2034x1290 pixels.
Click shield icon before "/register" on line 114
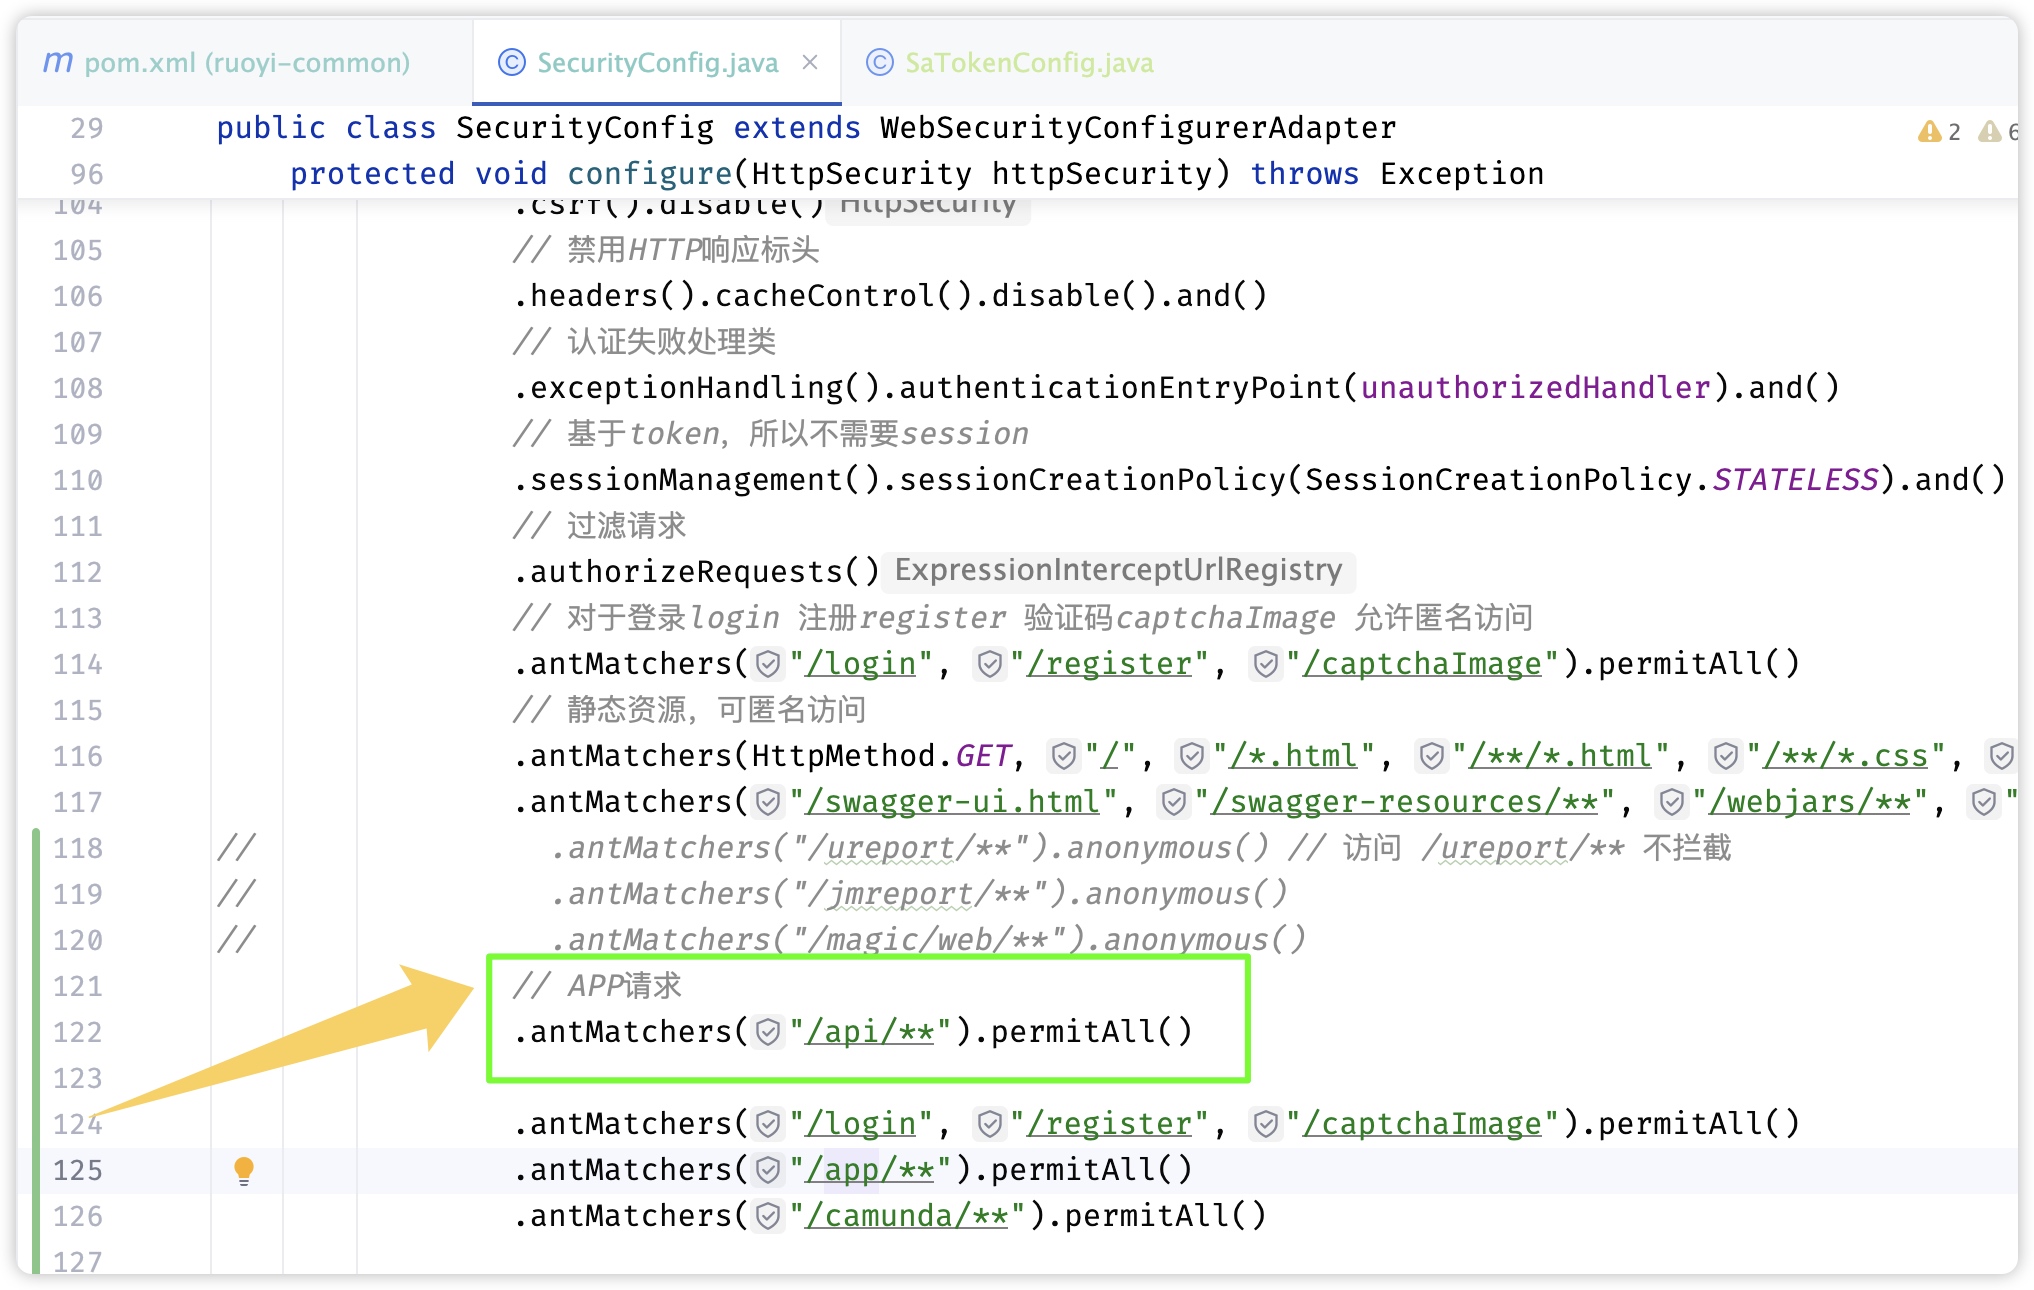[990, 664]
